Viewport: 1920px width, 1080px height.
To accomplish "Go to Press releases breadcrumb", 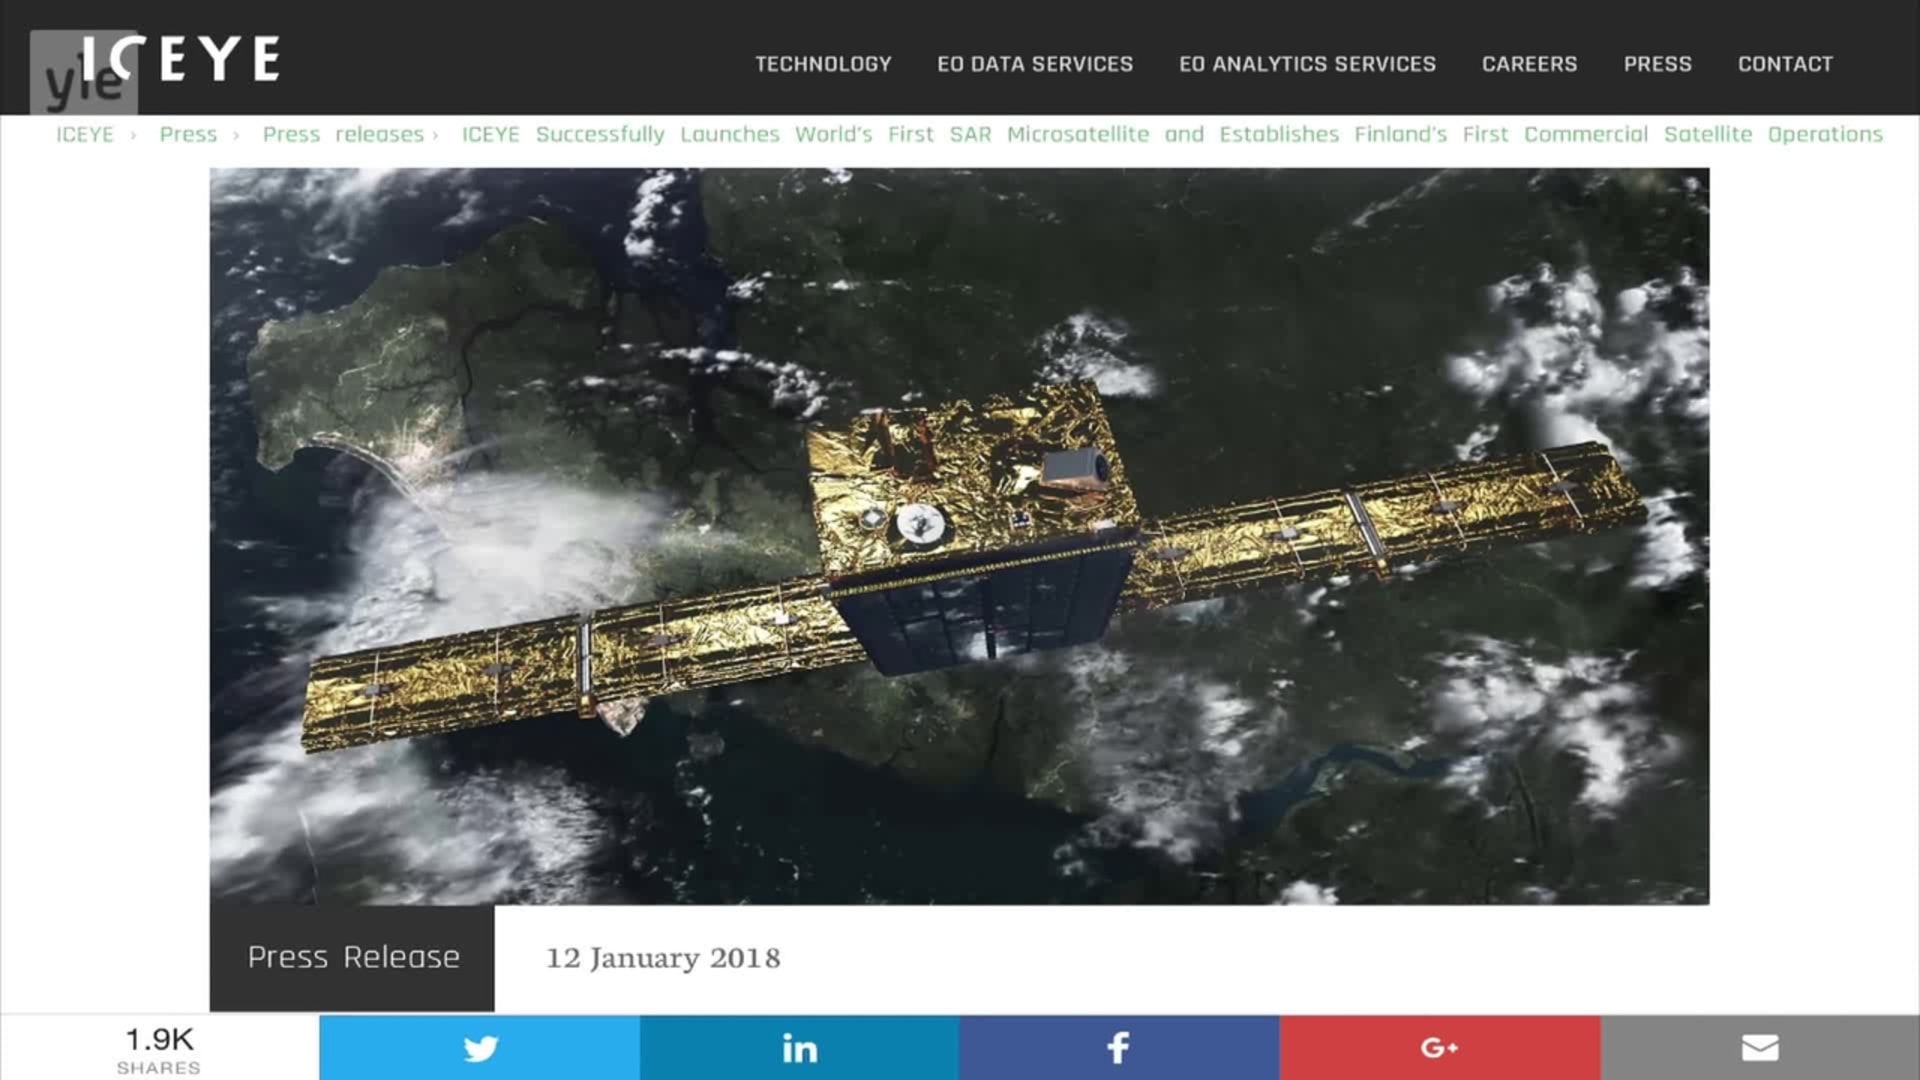I will pos(343,134).
